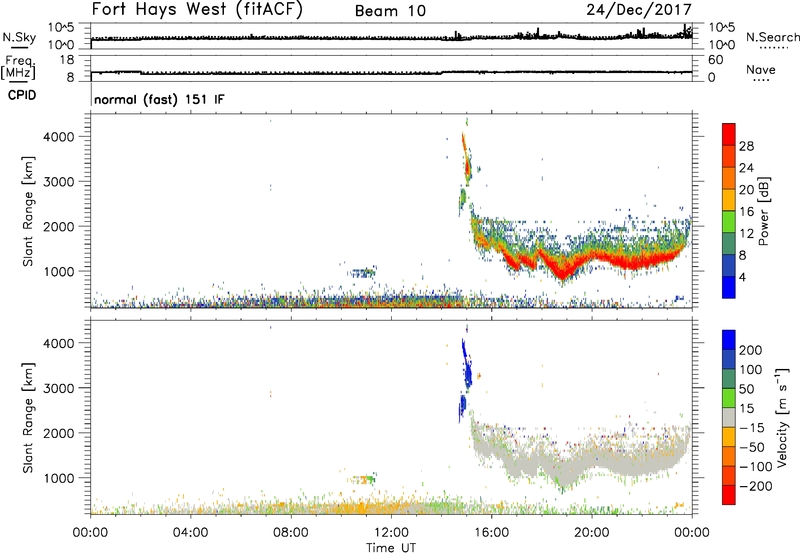Click the right '10^0' N.Search axis label
The width and height of the screenshot is (800, 554).
[x=721, y=45]
